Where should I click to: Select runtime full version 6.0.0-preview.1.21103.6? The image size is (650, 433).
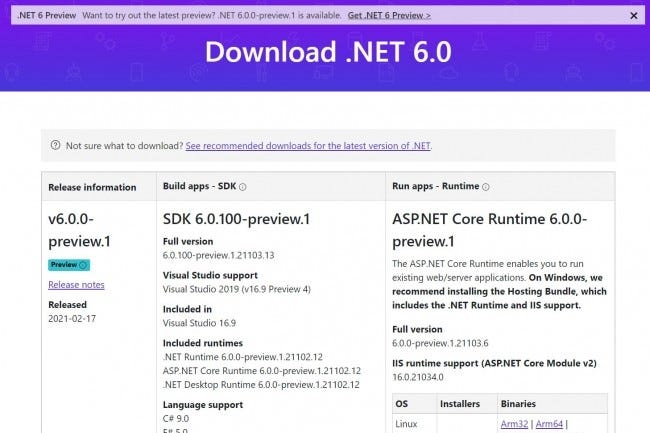pos(440,343)
